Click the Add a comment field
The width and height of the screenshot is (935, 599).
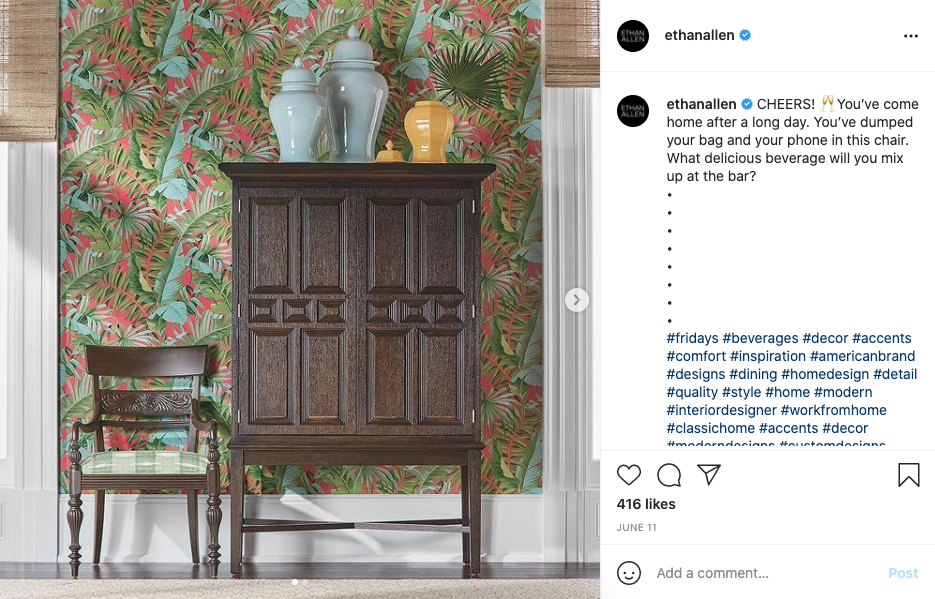tap(766, 573)
